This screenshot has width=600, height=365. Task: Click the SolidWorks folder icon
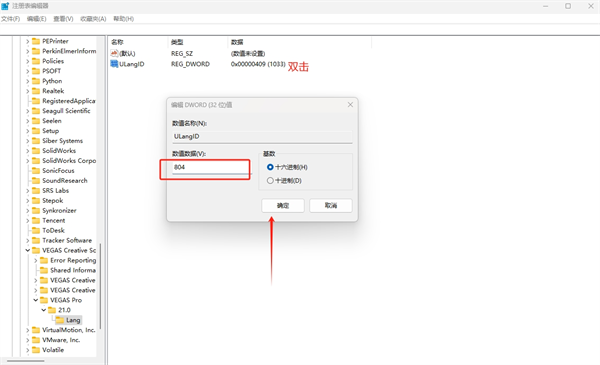[x=36, y=151]
